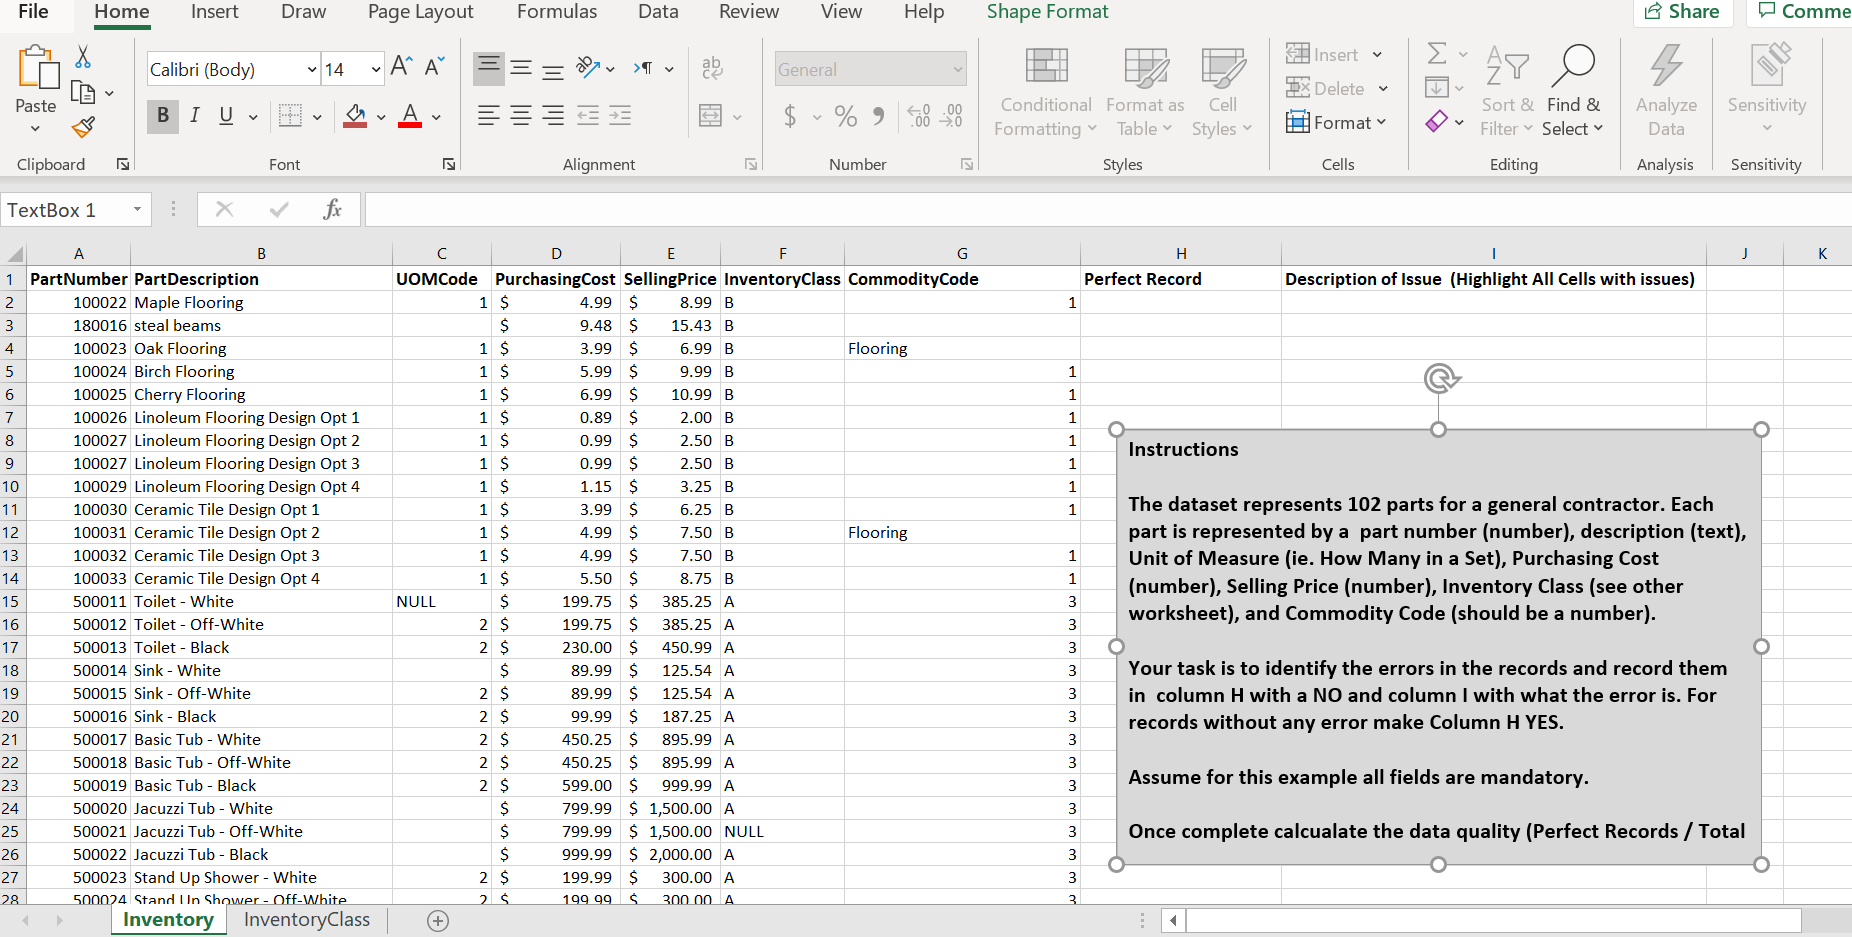Open the font size dropdown
Viewport: 1852px width, 937px height.
375,68
